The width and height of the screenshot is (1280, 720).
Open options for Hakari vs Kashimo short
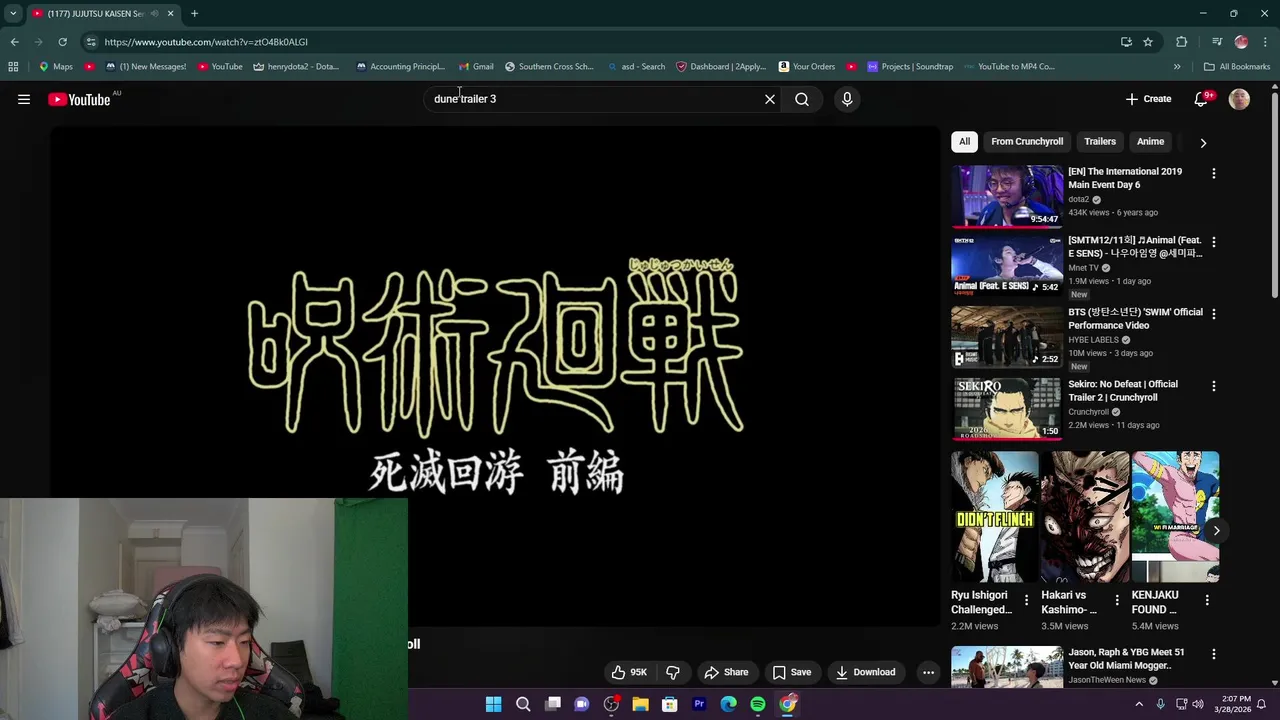tap(1117, 601)
